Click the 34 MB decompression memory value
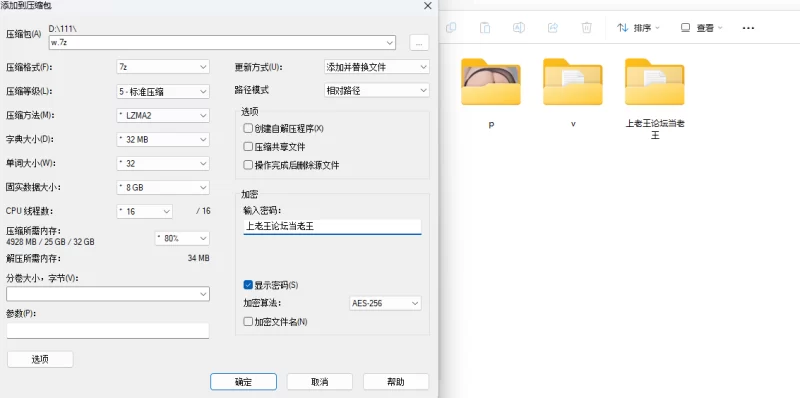This screenshot has width=800, height=398. [198, 258]
